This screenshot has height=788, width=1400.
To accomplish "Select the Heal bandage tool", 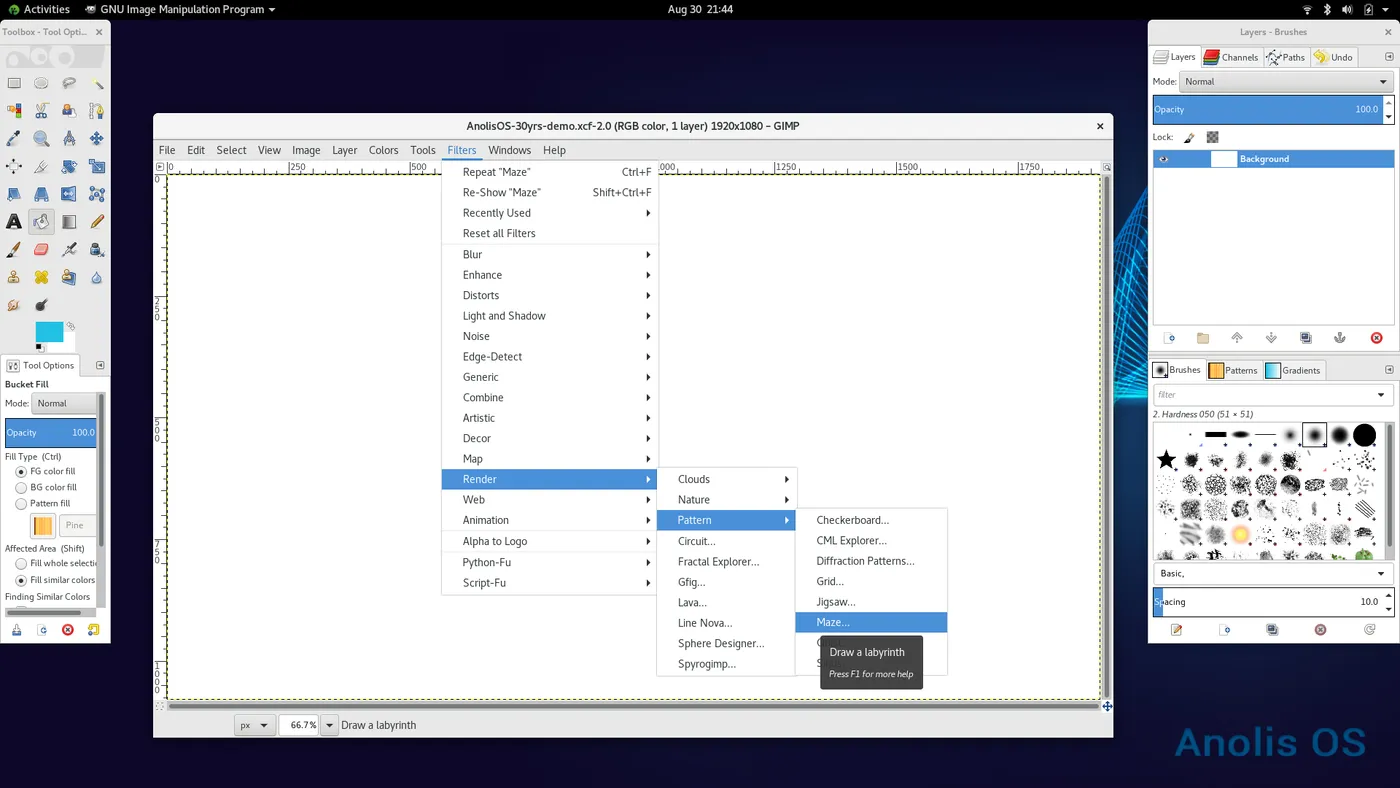I will (41, 277).
